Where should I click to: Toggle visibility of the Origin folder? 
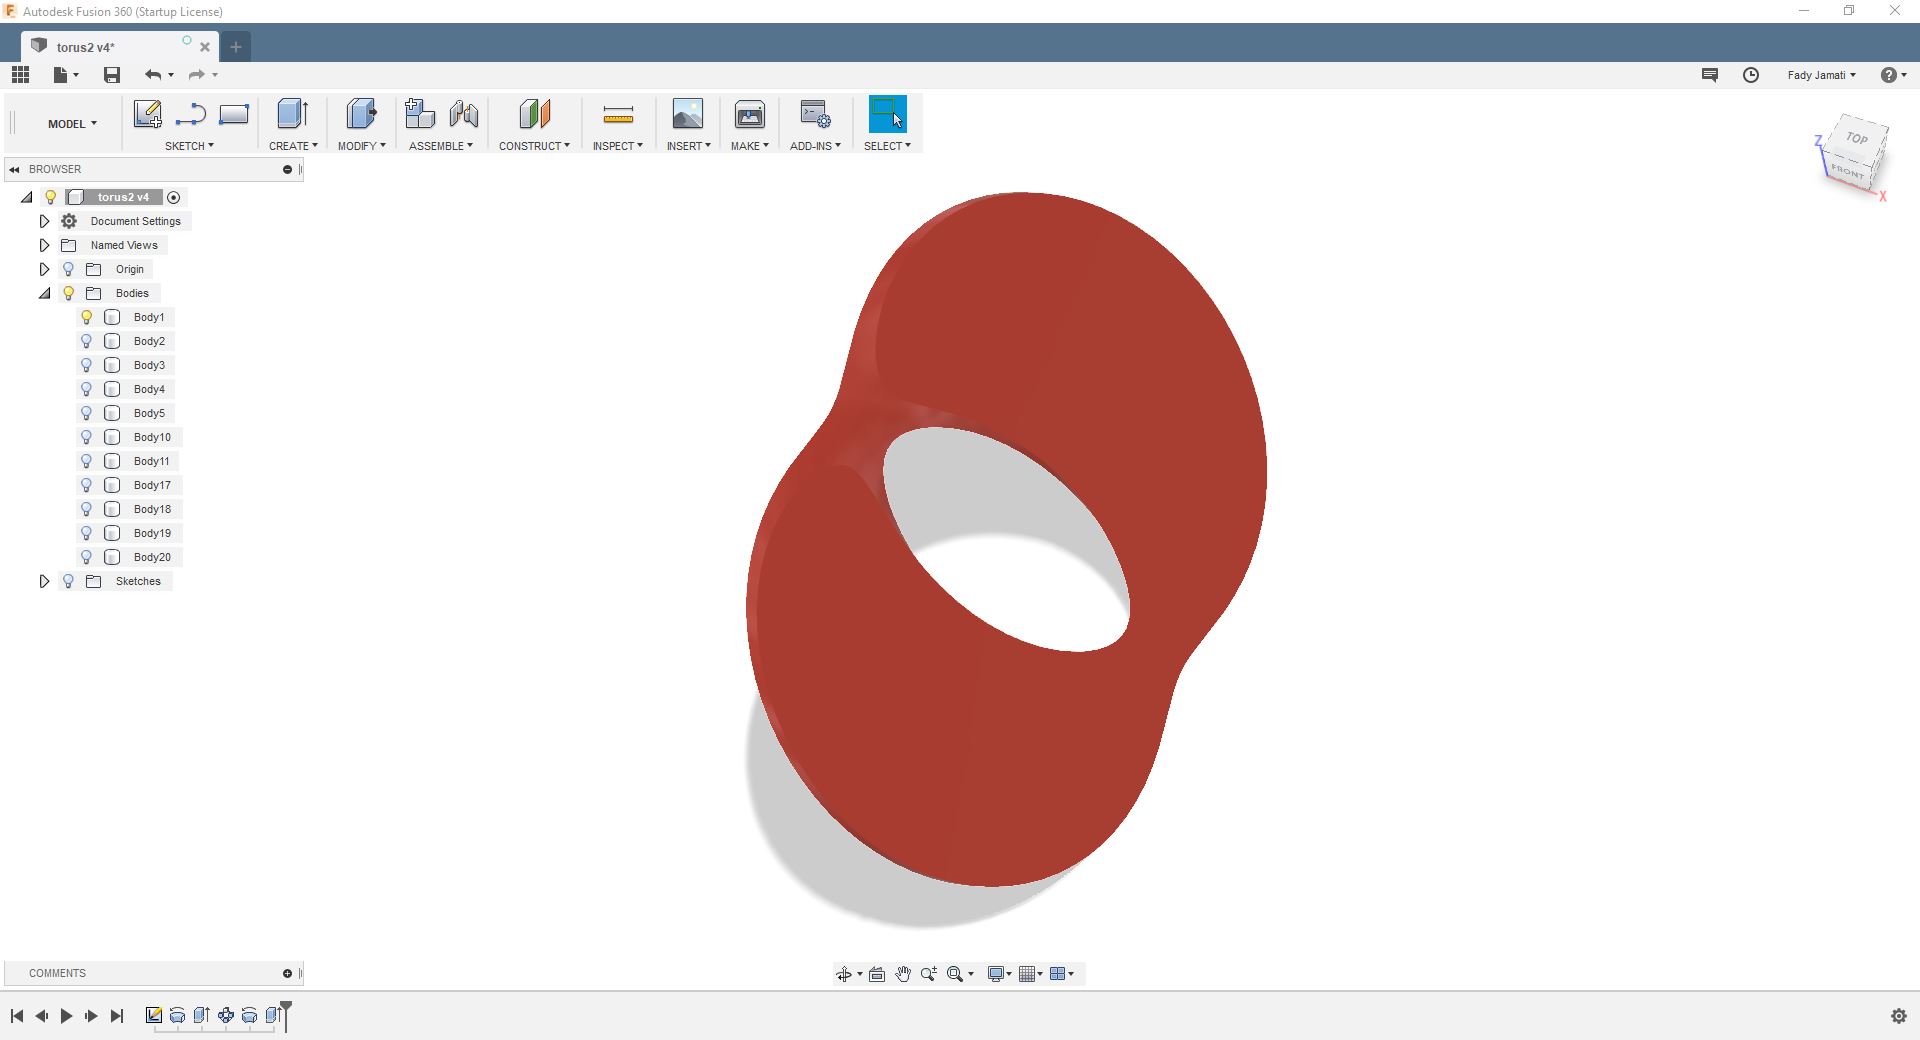69,269
